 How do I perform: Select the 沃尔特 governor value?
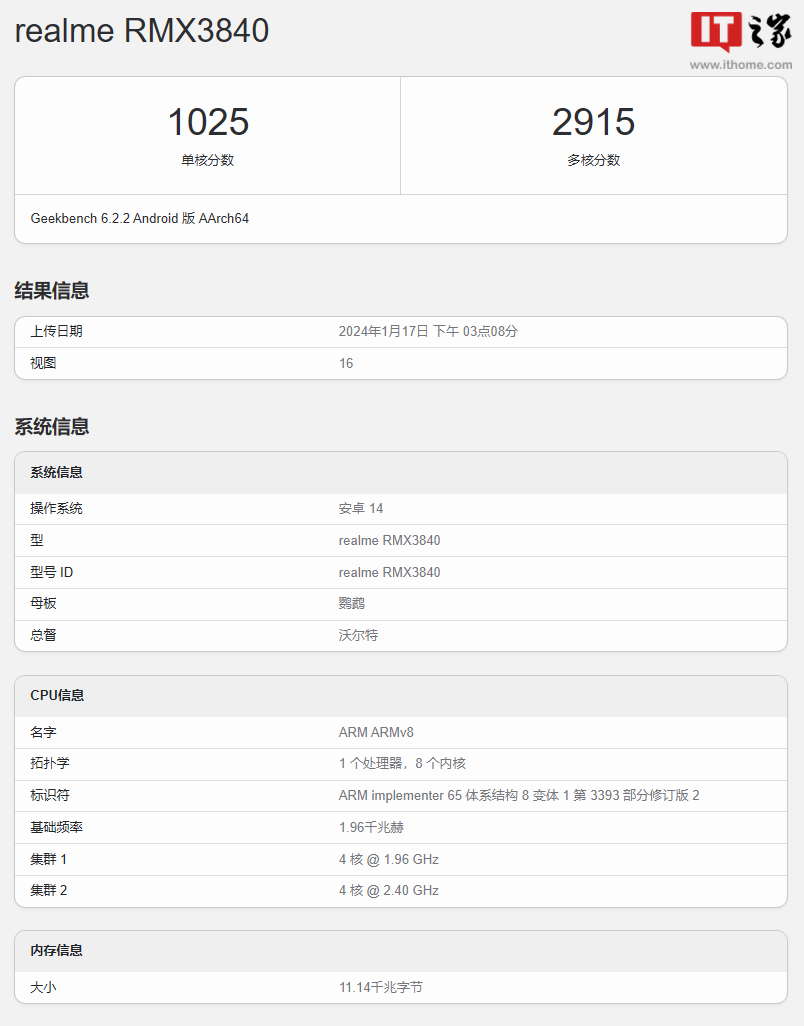pos(358,635)
